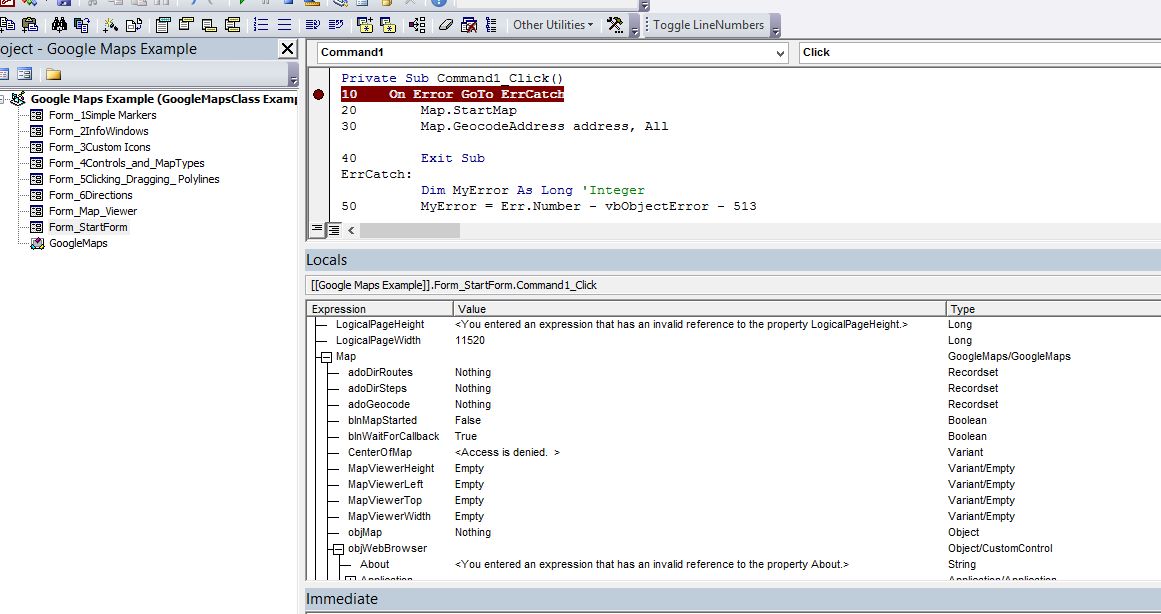Select the blnMapStarted row in Locals
The image size is (1161, 614).
coord(382,421)
